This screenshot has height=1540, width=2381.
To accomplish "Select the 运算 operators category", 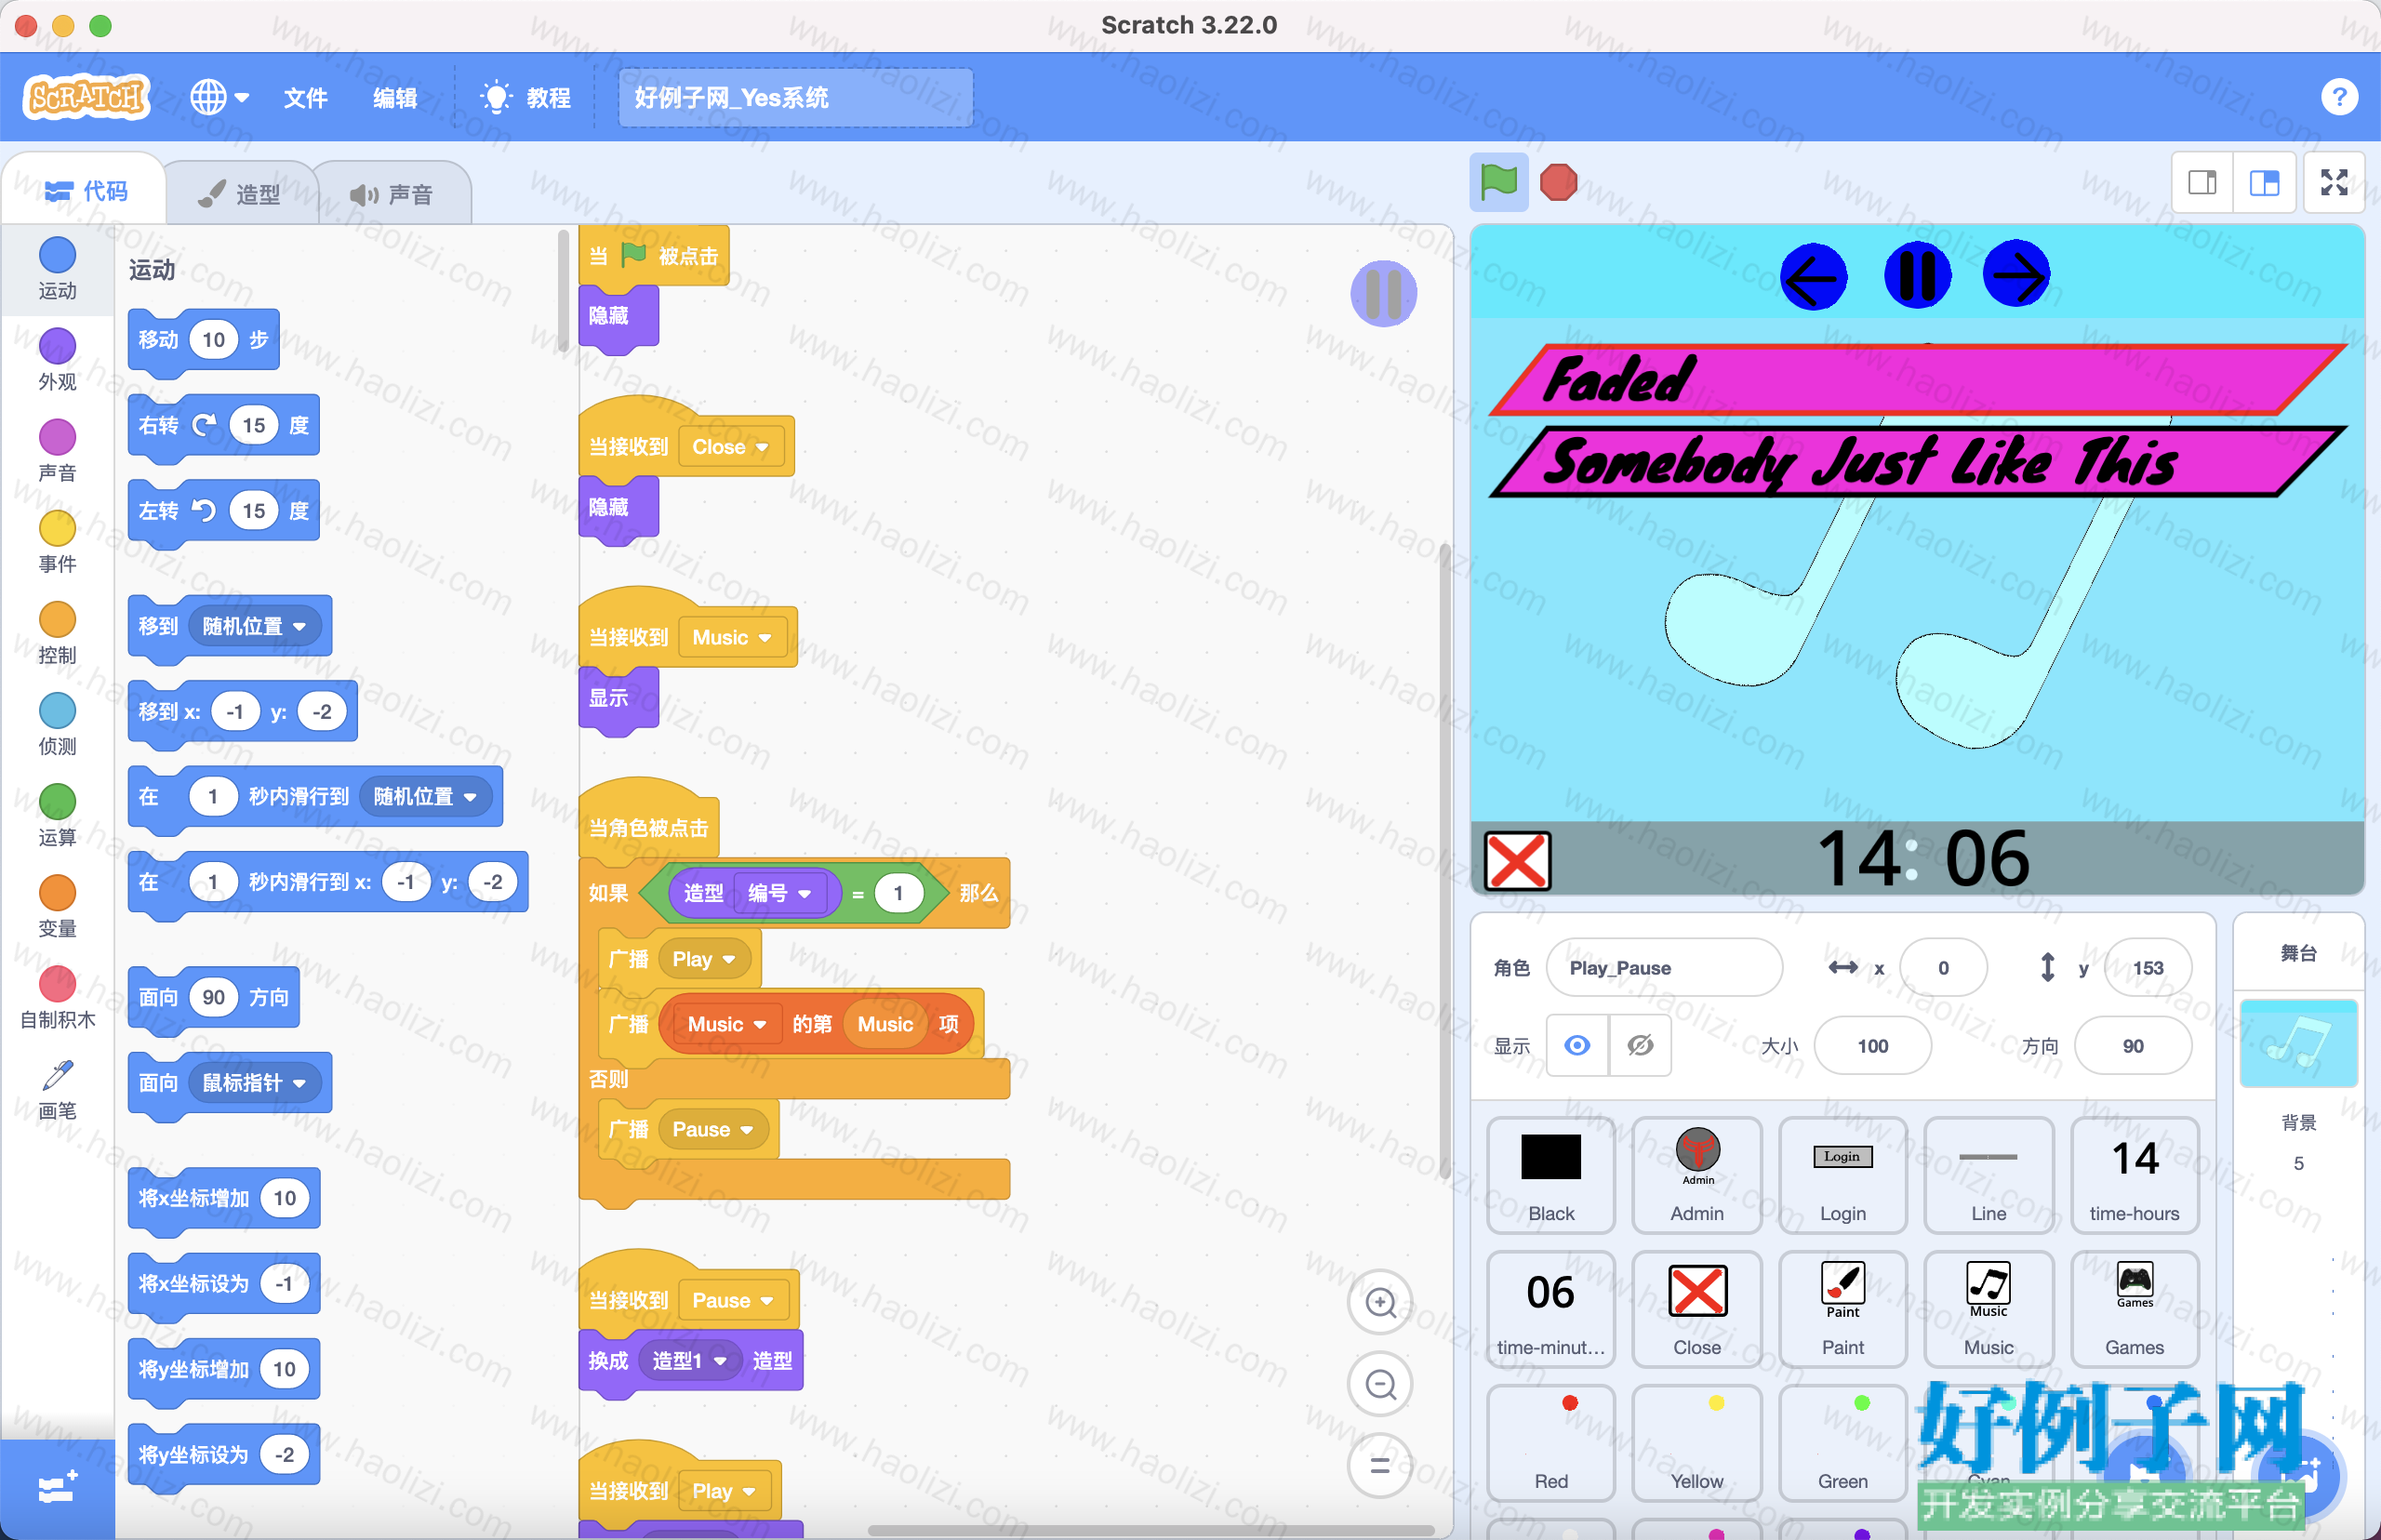I will tap(57, 814).
